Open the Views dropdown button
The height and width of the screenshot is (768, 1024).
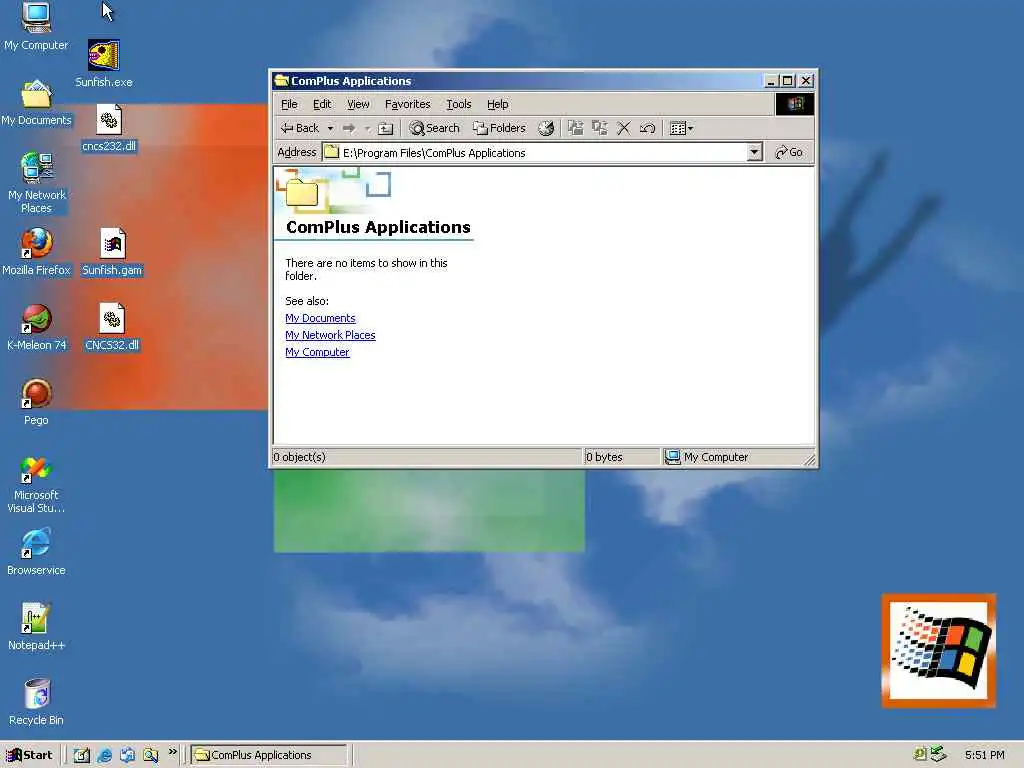tap(681, 128)
